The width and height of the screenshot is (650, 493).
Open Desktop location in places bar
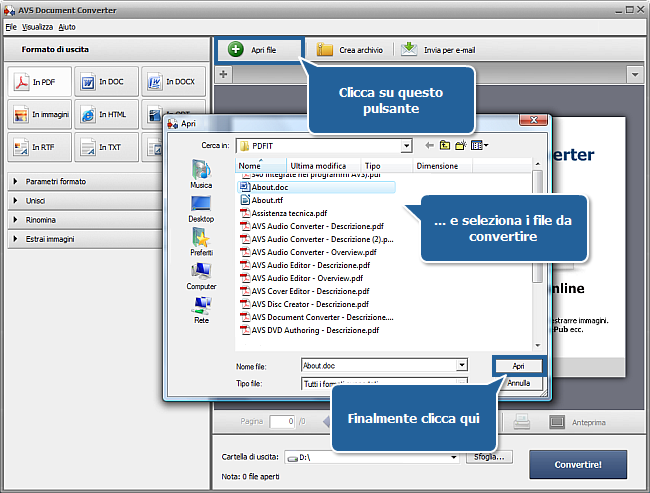click(x=201, y=209)
